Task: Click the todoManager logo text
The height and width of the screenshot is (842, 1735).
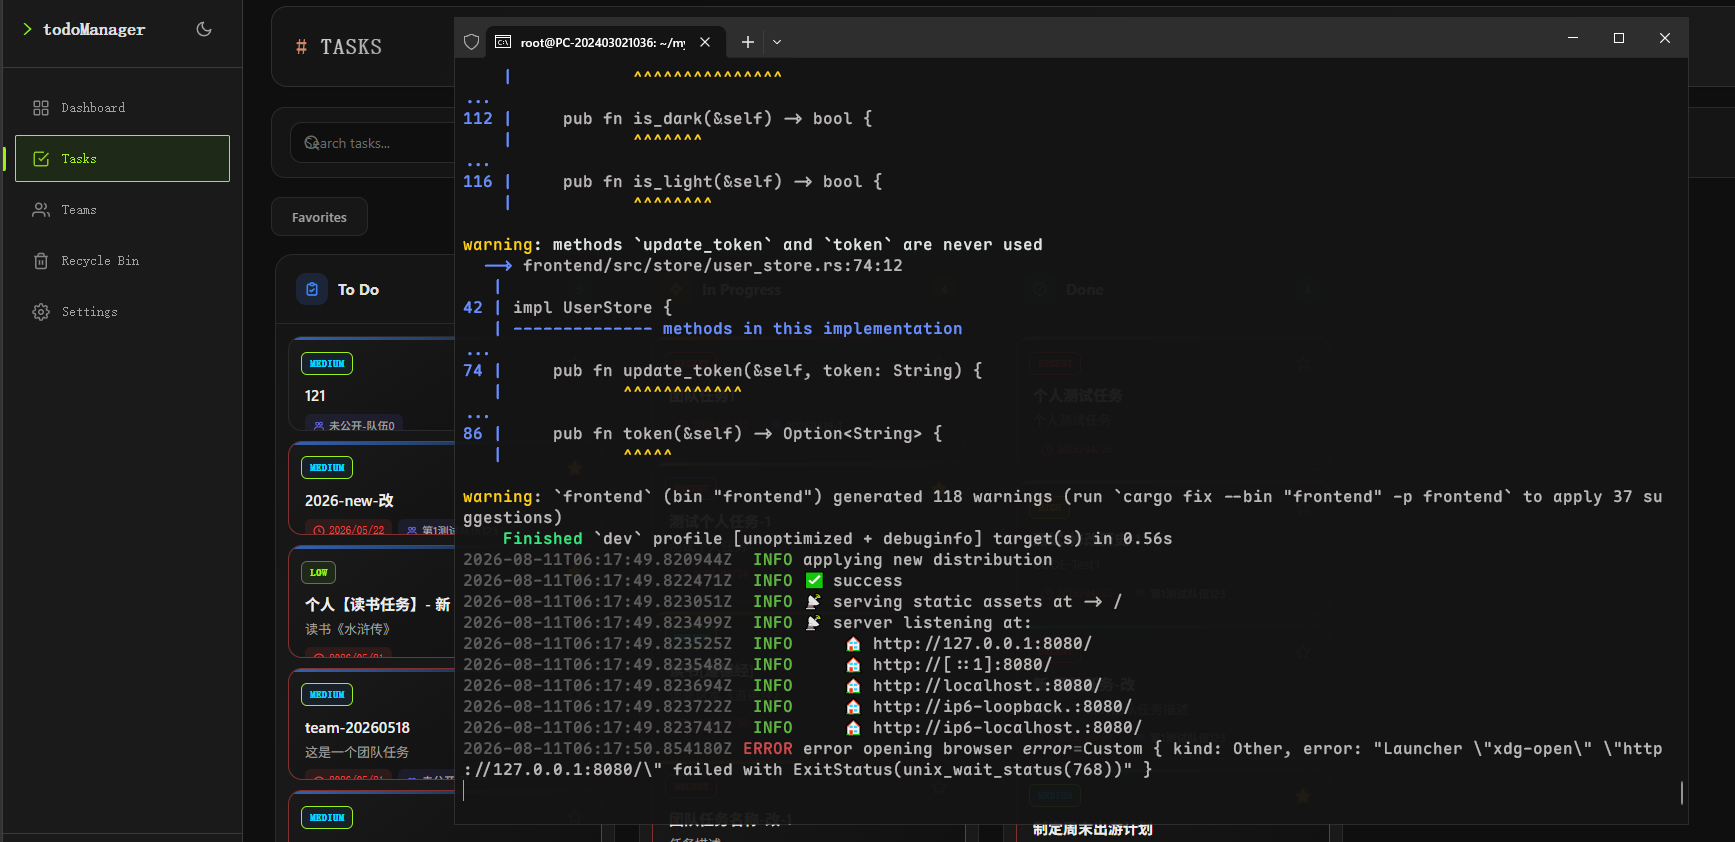Action: tap(94, 30)
